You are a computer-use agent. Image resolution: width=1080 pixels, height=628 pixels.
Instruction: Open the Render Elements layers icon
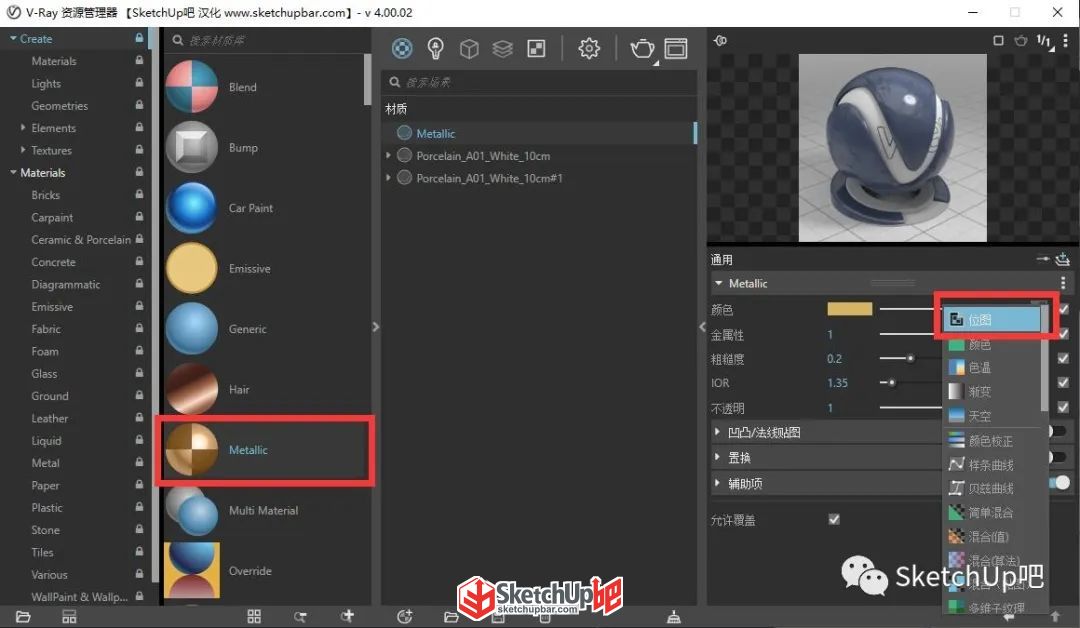pos(503,49)
